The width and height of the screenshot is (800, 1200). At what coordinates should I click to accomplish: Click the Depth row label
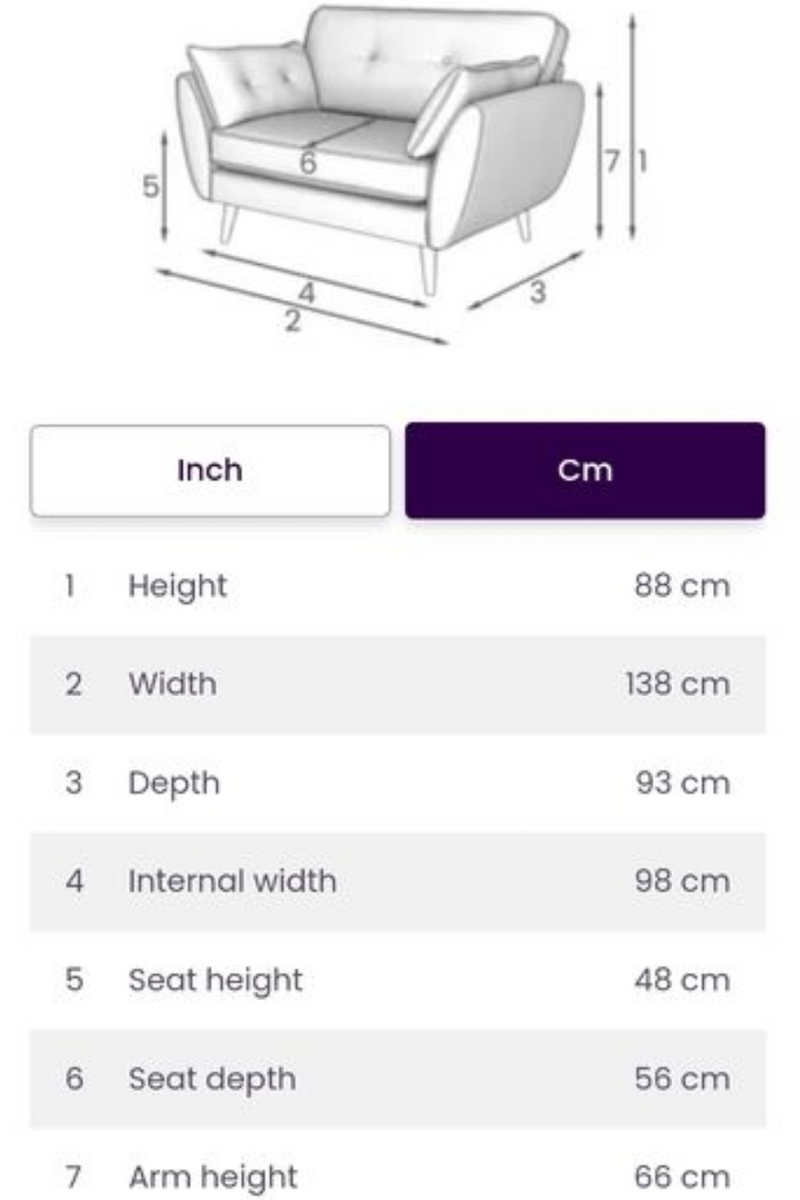(174, 783)
